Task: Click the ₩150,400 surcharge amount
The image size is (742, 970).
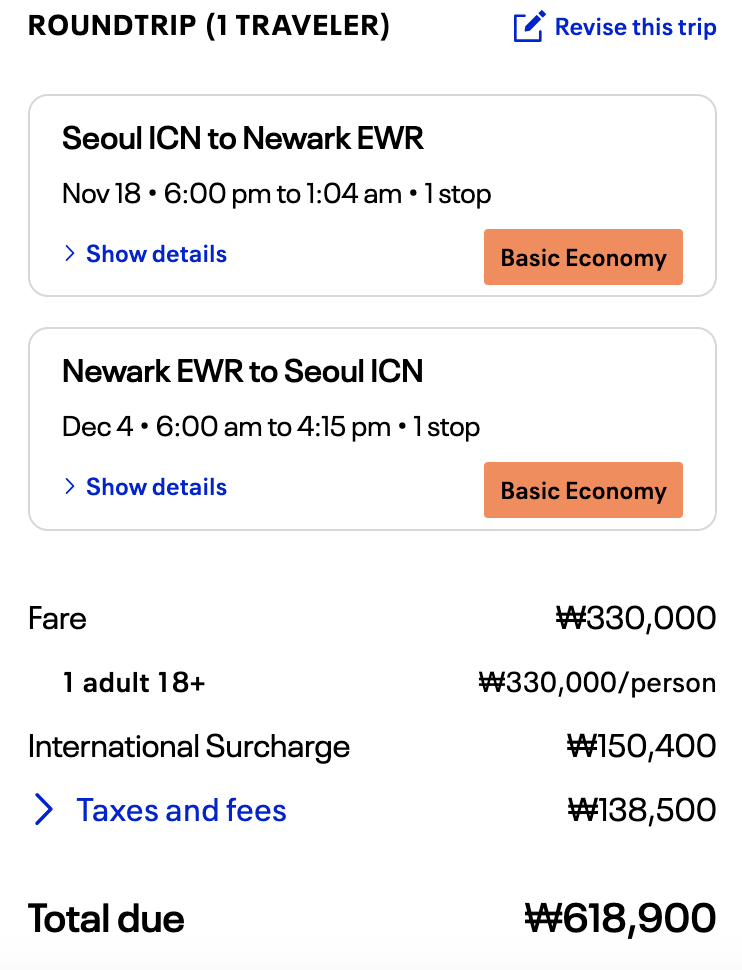Action: (641, 747)
